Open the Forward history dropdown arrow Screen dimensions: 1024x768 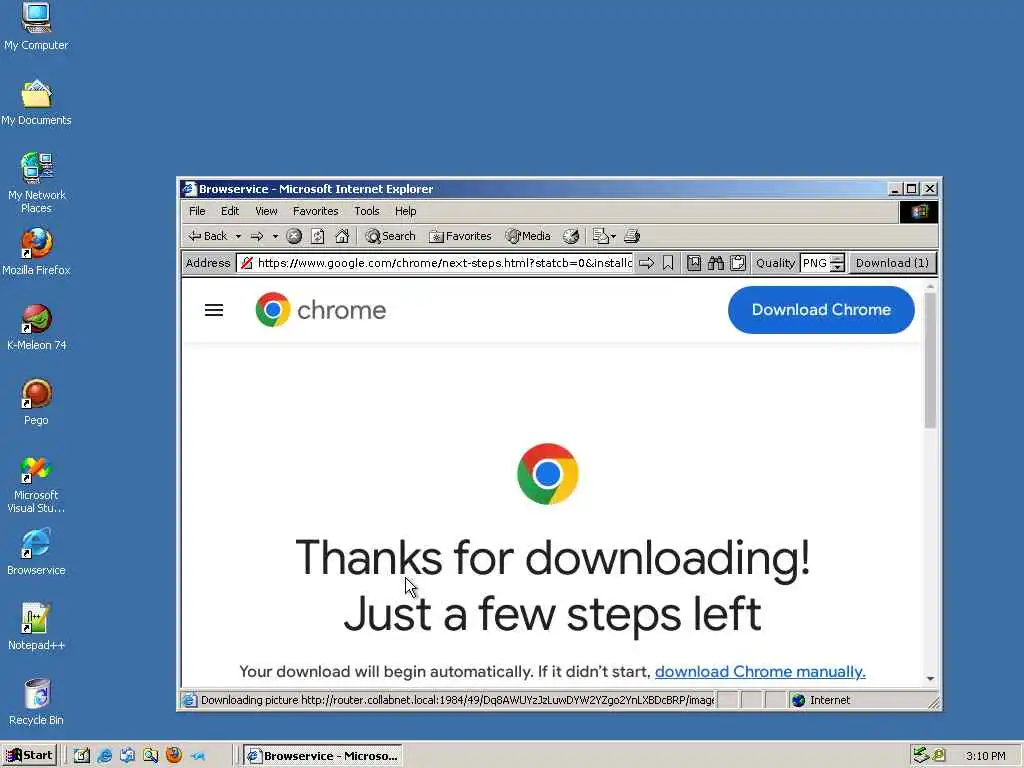pyautogui.click(x=275, y=236)
